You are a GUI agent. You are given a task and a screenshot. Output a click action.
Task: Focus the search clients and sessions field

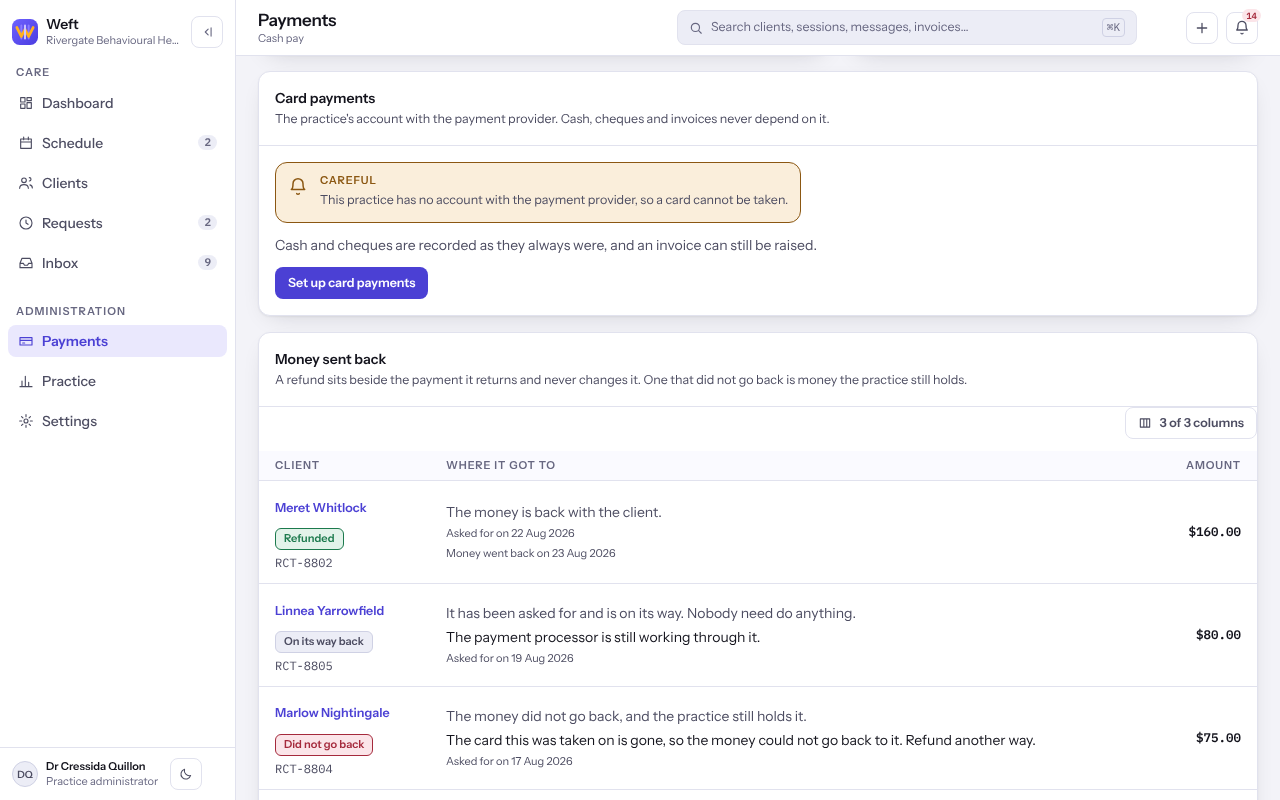907,28
